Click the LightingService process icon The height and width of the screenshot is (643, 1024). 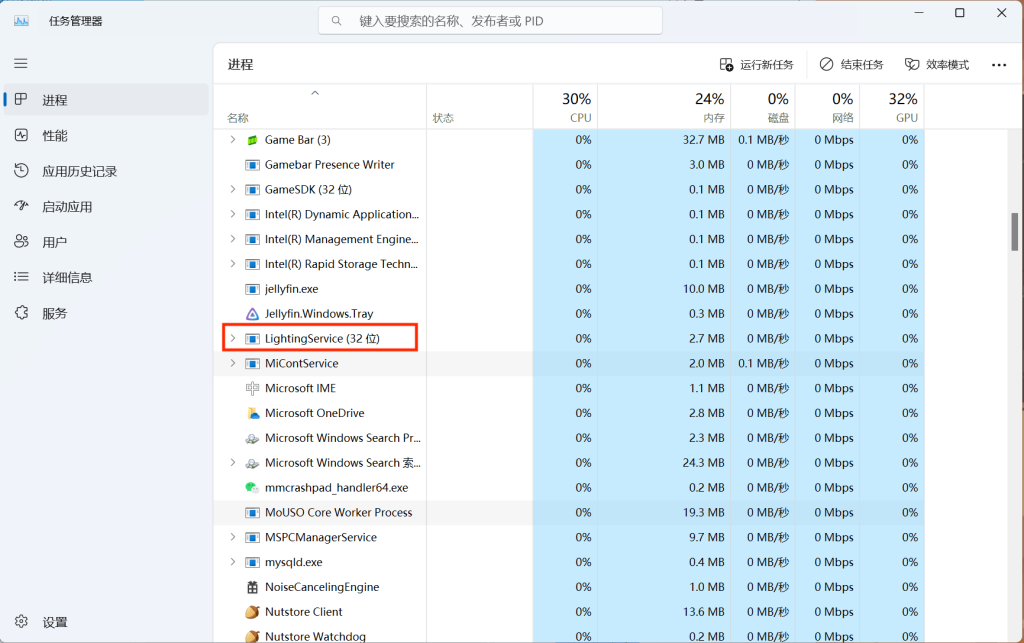click(x=252, y=339)
